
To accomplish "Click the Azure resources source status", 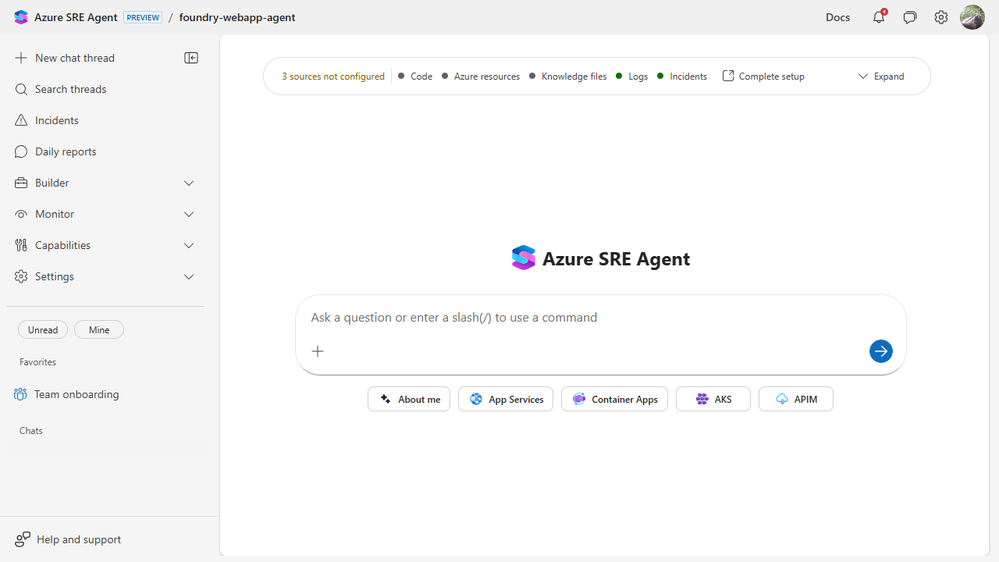I will click(x=481, y=76).
